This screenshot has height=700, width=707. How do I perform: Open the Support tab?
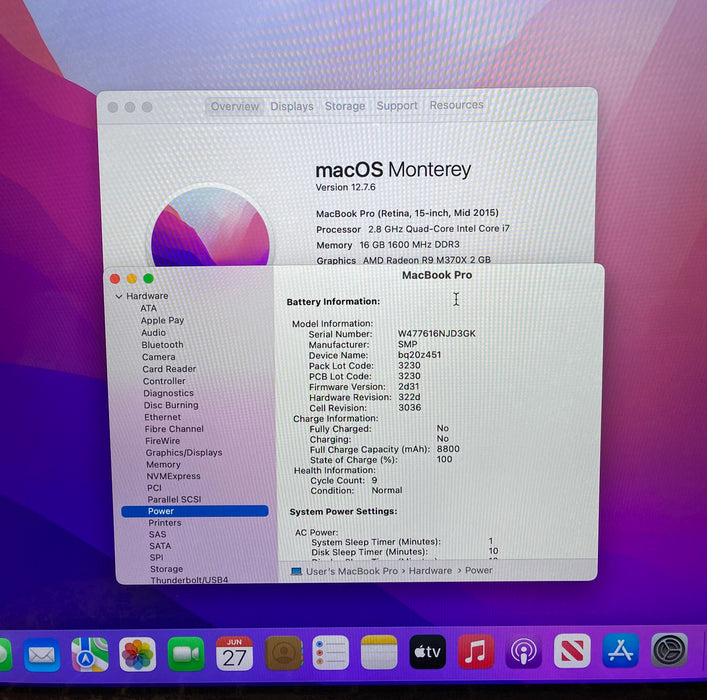point(397,106)
